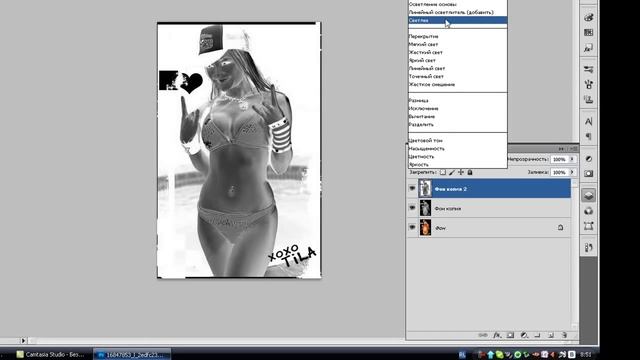Toggle lock image pixels brush icon
The height and width of the screenshot is (360, 640).
coord(452,172)
